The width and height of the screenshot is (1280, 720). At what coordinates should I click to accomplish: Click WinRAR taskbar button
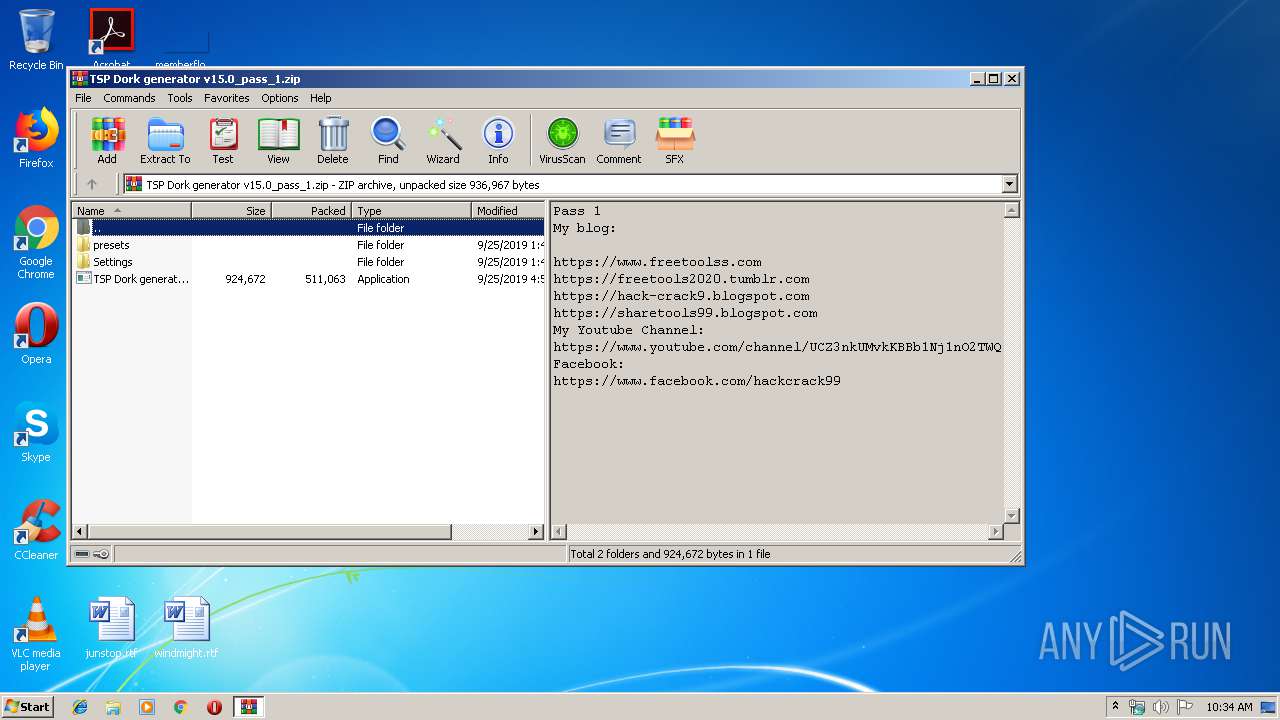(x=248, y=707)
